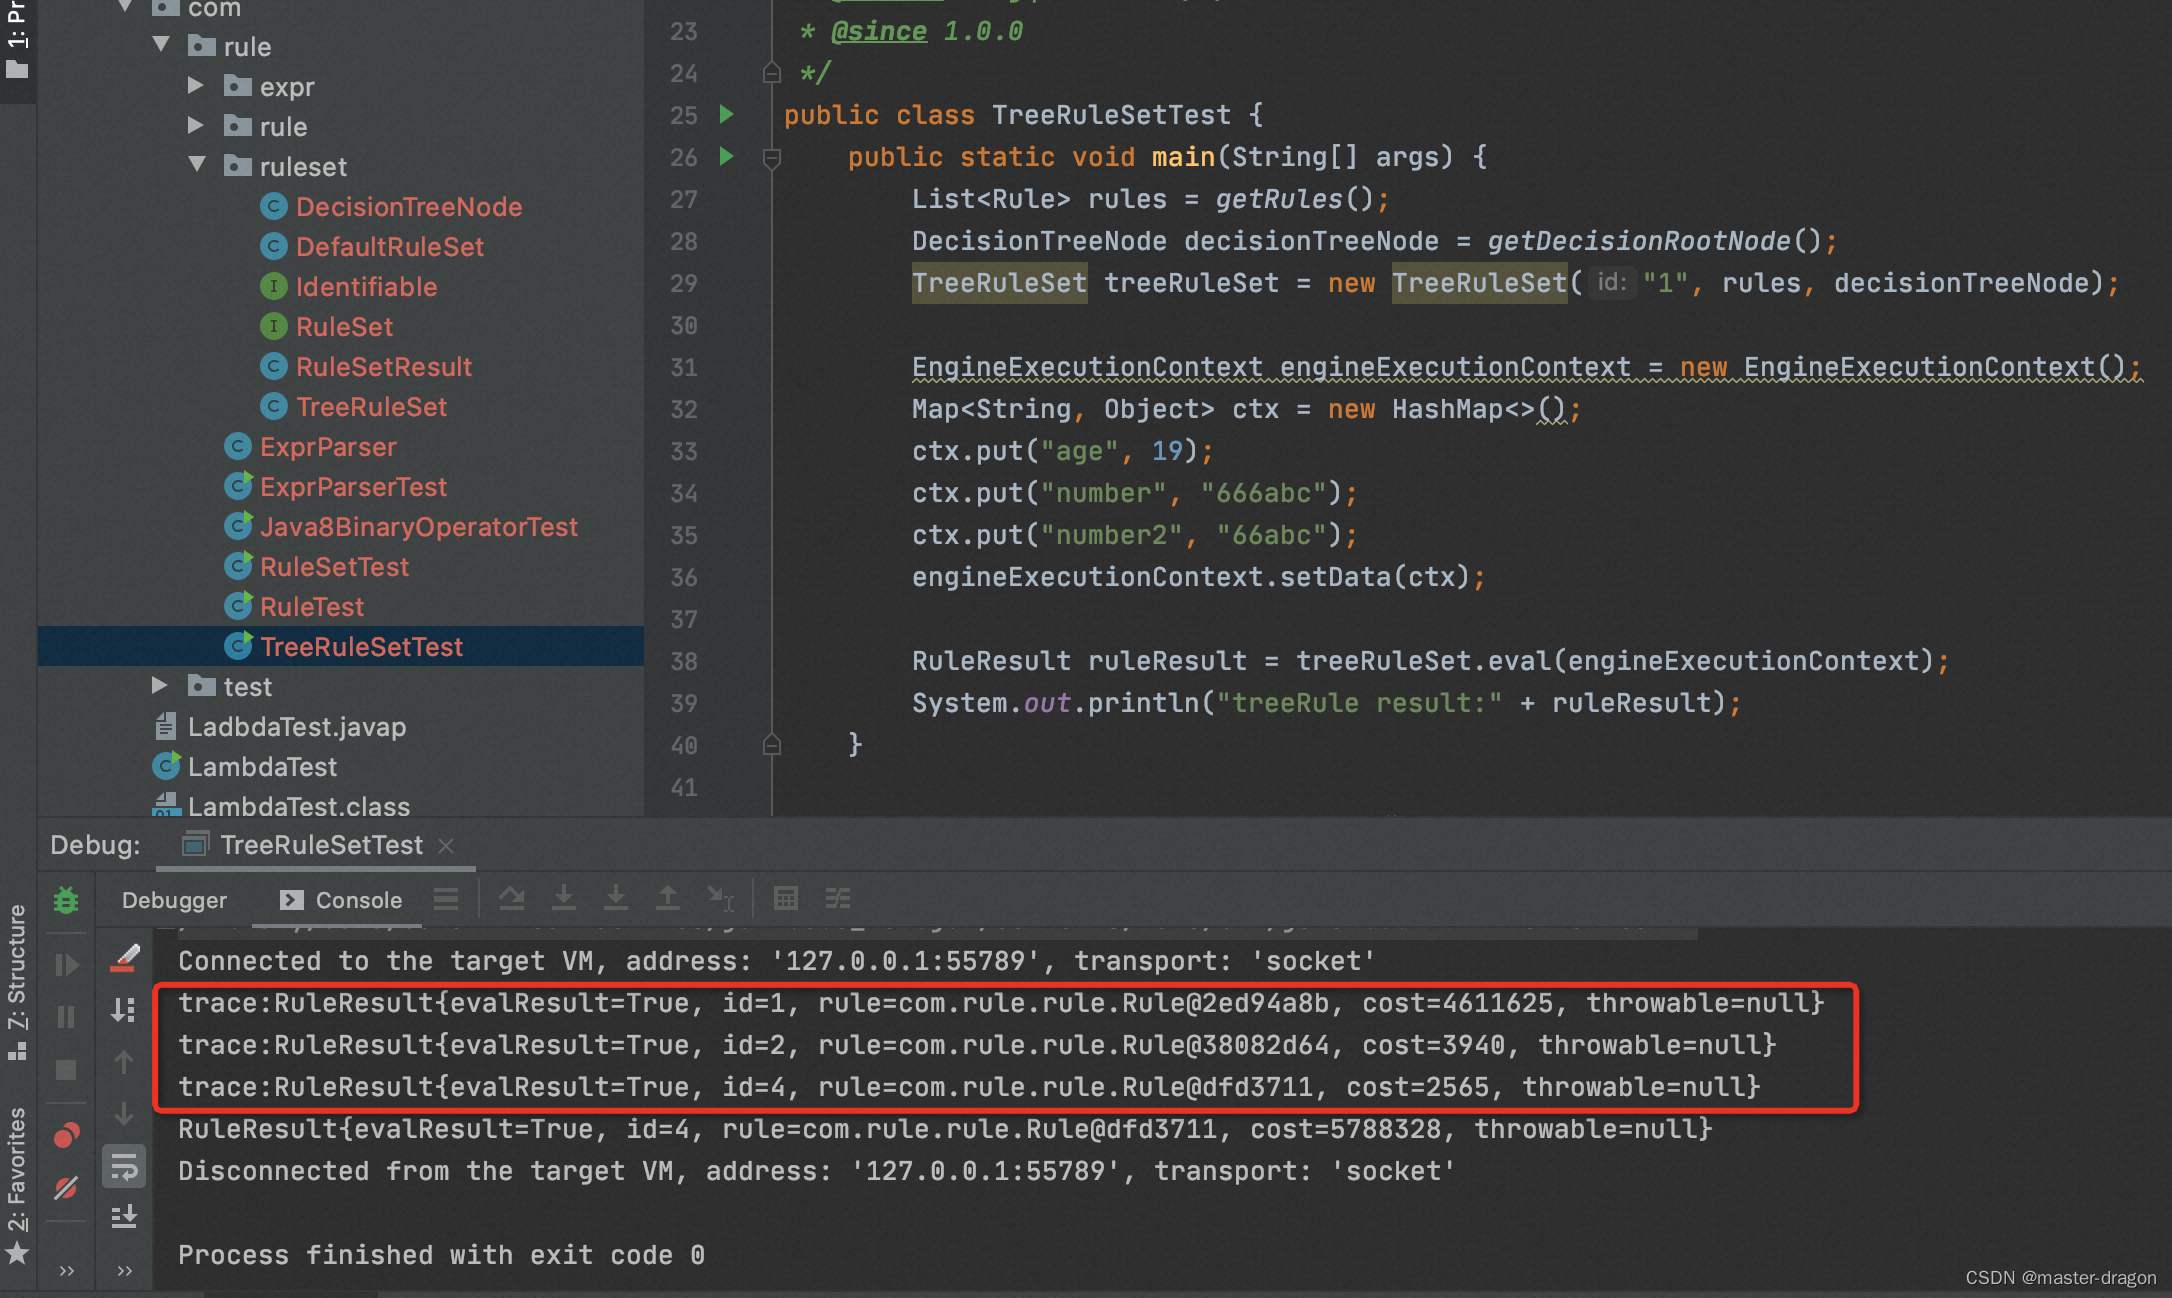Open DefaultRuleSet class
This screenshot has width=2172, height=1298.
tap(389, 247)
